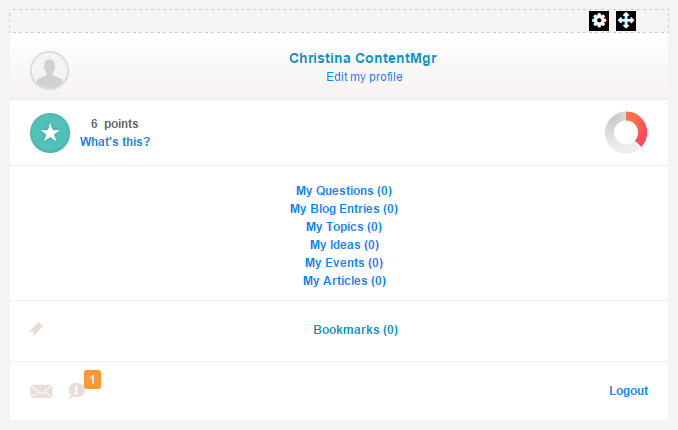Click the move widget arrows icon
The image size is (678, 430).
click(x=626, y=20)
